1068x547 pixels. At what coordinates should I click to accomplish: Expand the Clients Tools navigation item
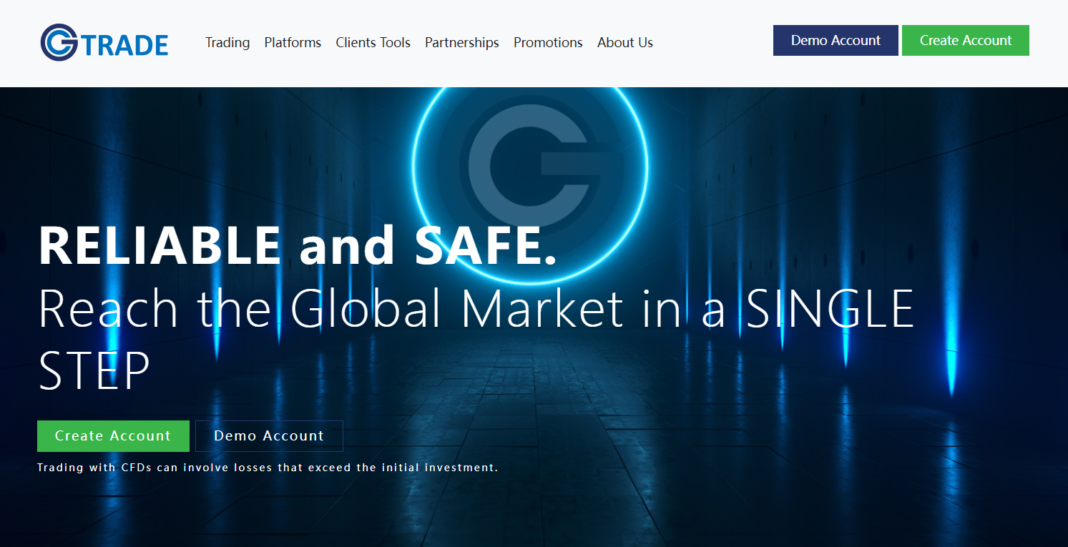(x=372, y=42)
